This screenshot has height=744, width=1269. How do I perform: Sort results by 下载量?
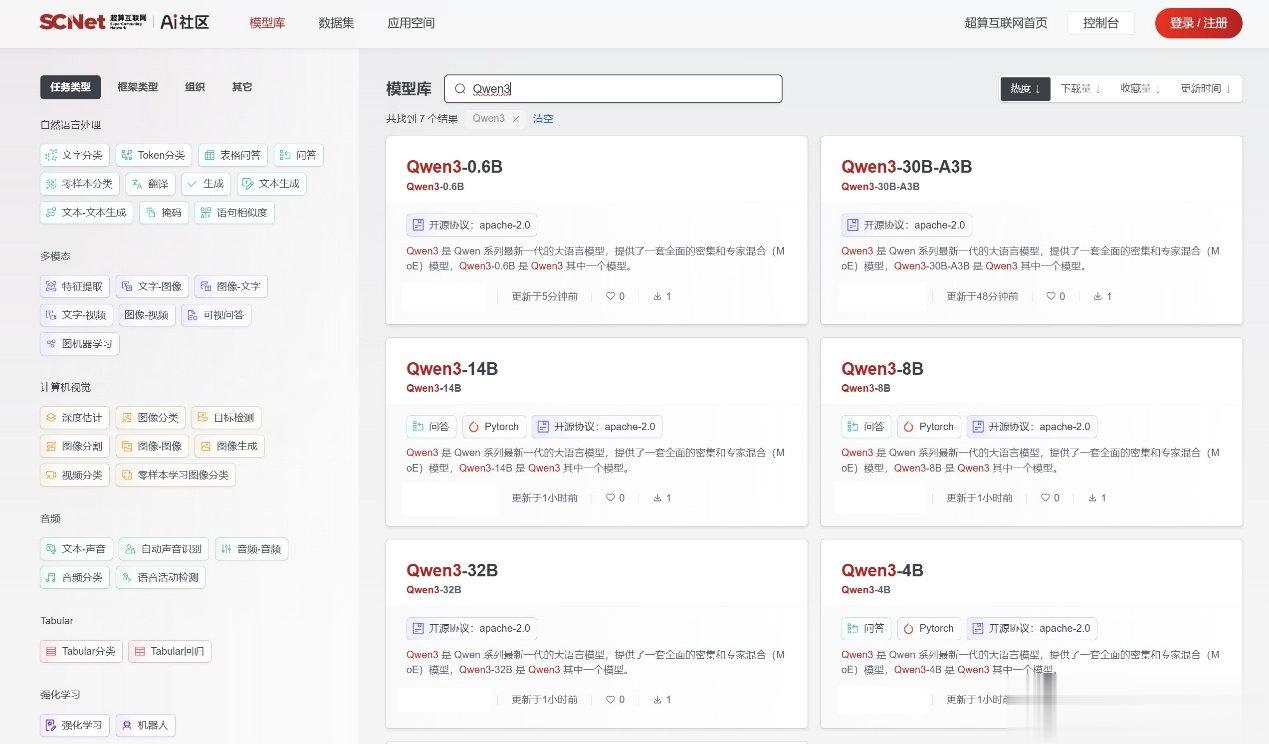pyautogui.click(x=1080, y=89)
